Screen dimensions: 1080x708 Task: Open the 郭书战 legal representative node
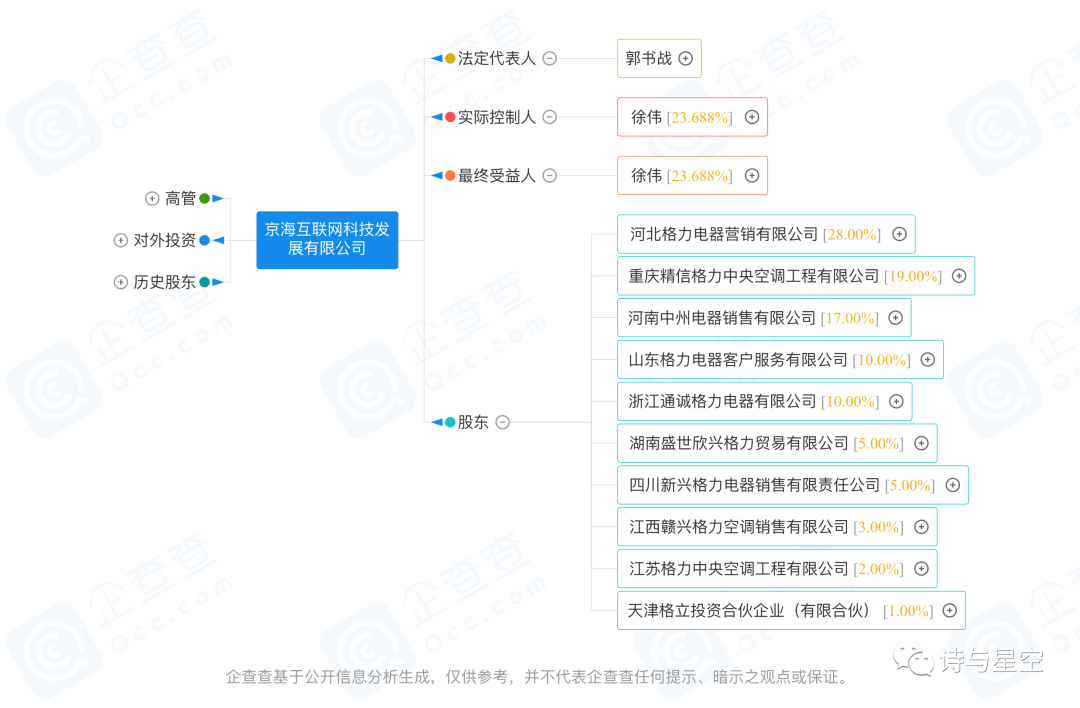659,59
